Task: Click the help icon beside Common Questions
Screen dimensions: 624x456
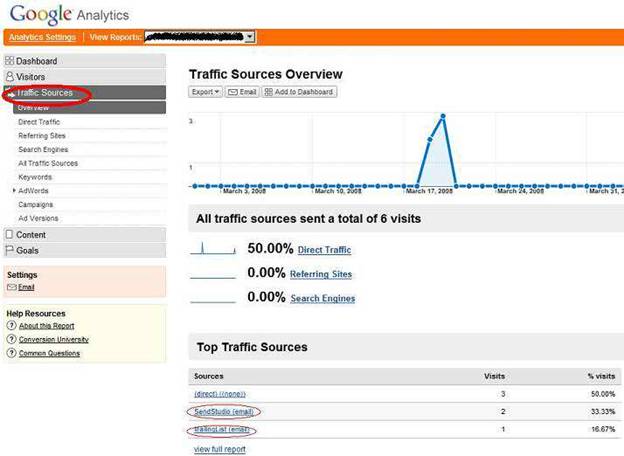Action: pos(12,353)
